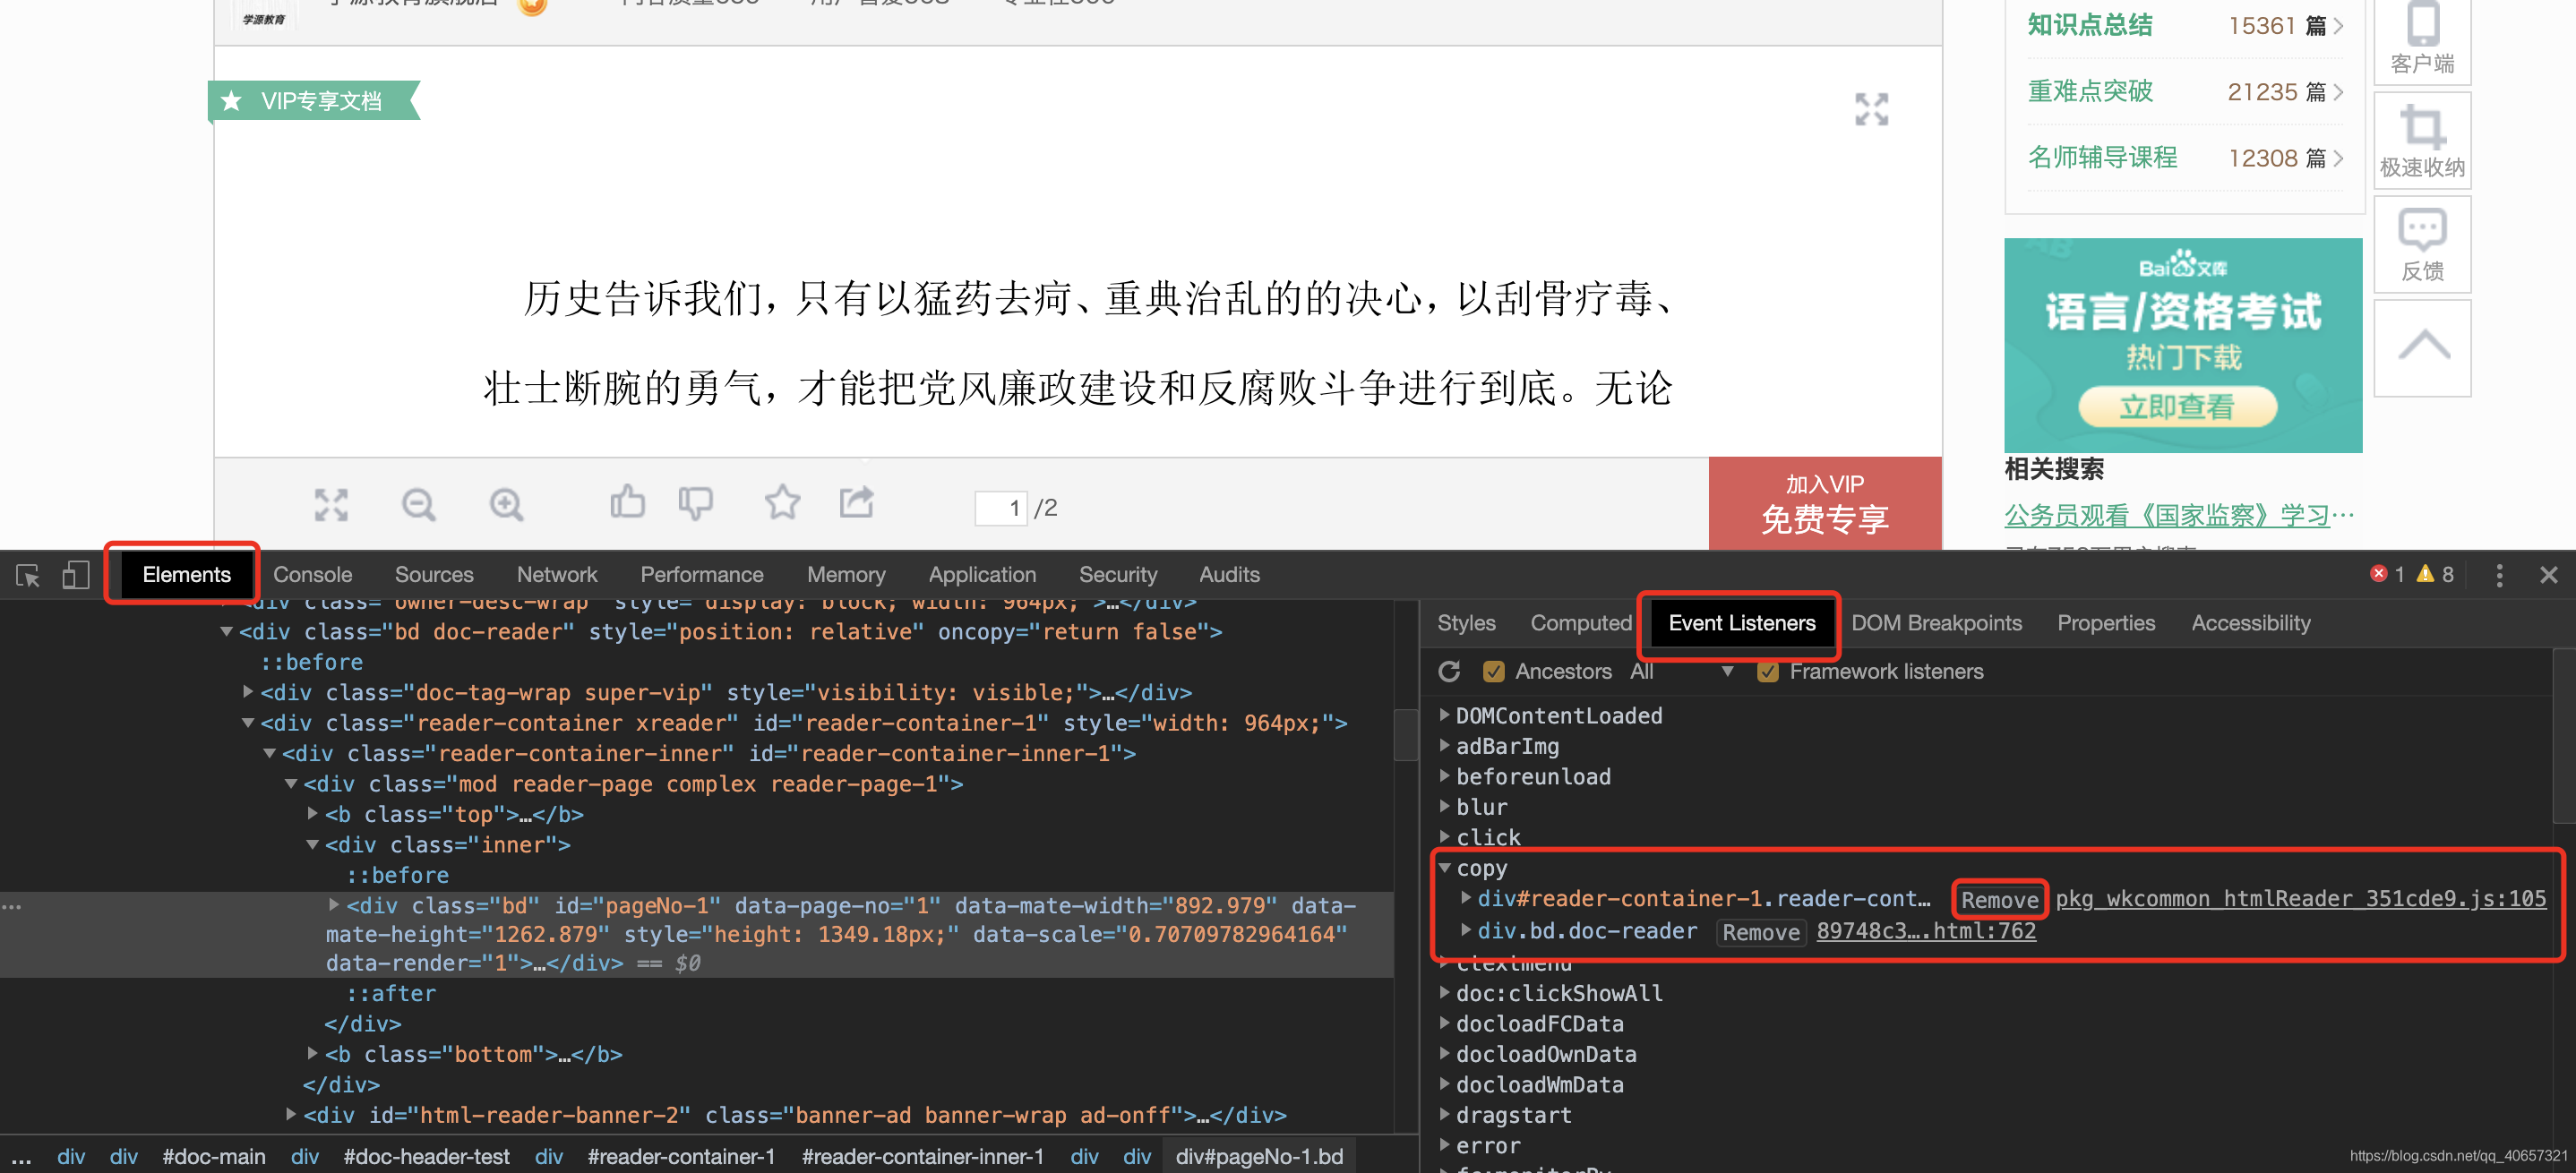Click the inspect element picker icon
Viewport: 2576px width, 1173px height.
tap(28, 575)
